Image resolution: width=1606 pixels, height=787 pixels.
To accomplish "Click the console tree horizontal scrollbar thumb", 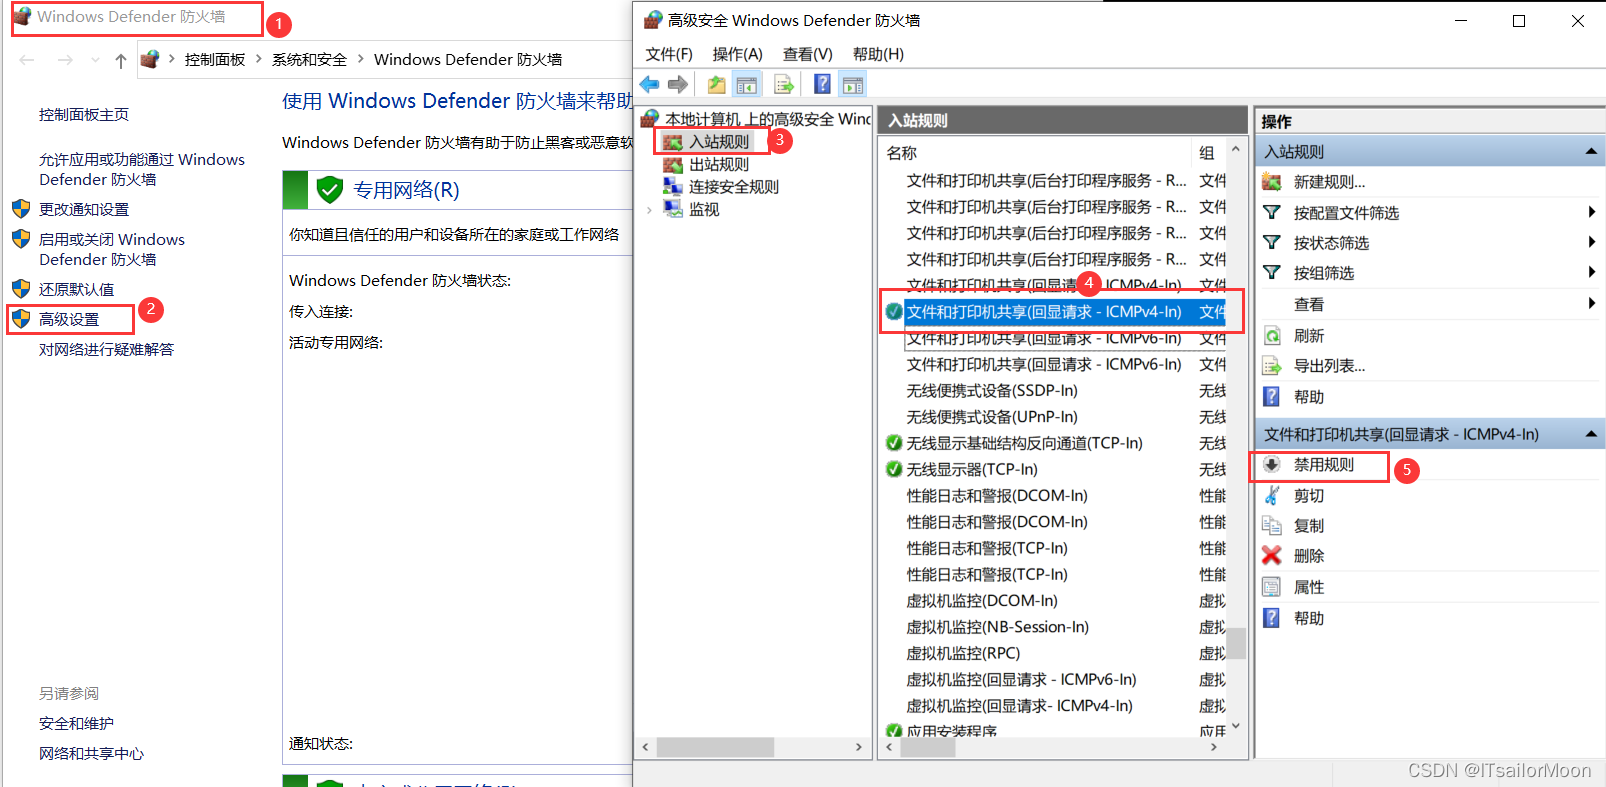I will pos(715,747).
